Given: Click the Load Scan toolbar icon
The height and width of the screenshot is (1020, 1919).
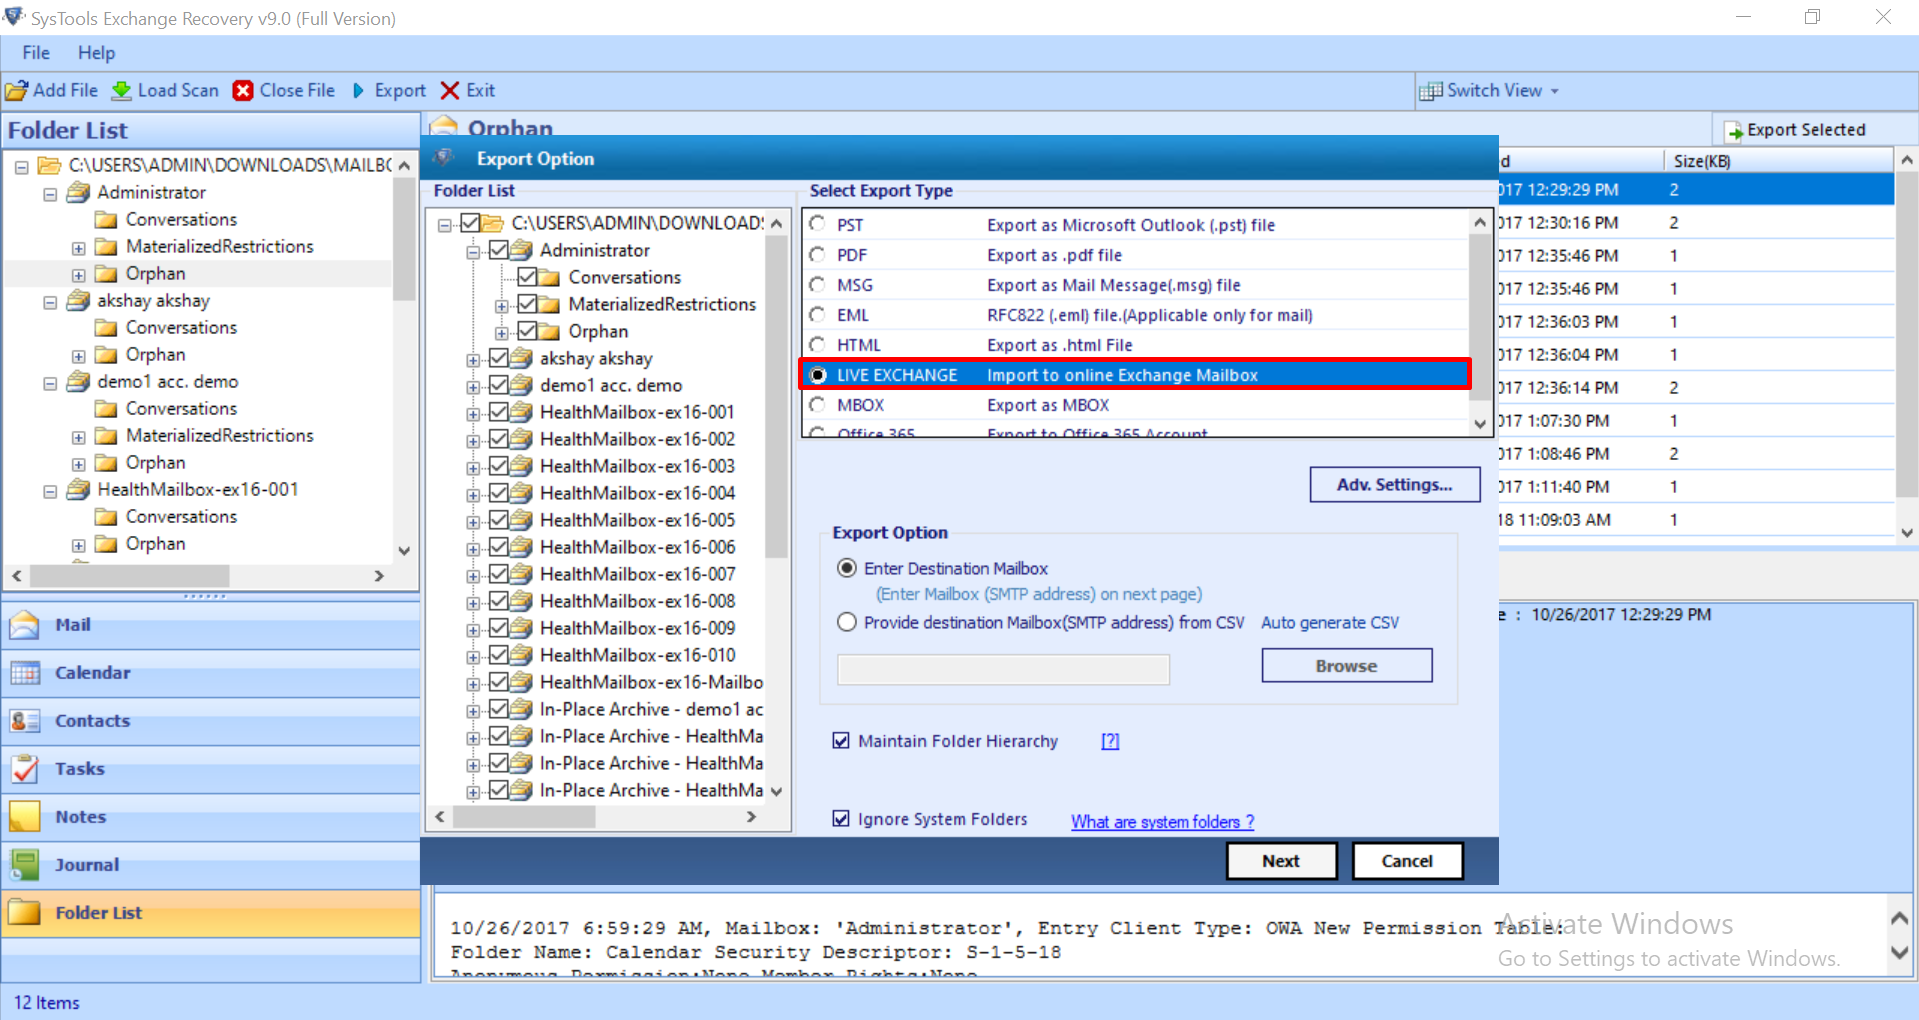Looking at the screenshot, I should [122, 91].
